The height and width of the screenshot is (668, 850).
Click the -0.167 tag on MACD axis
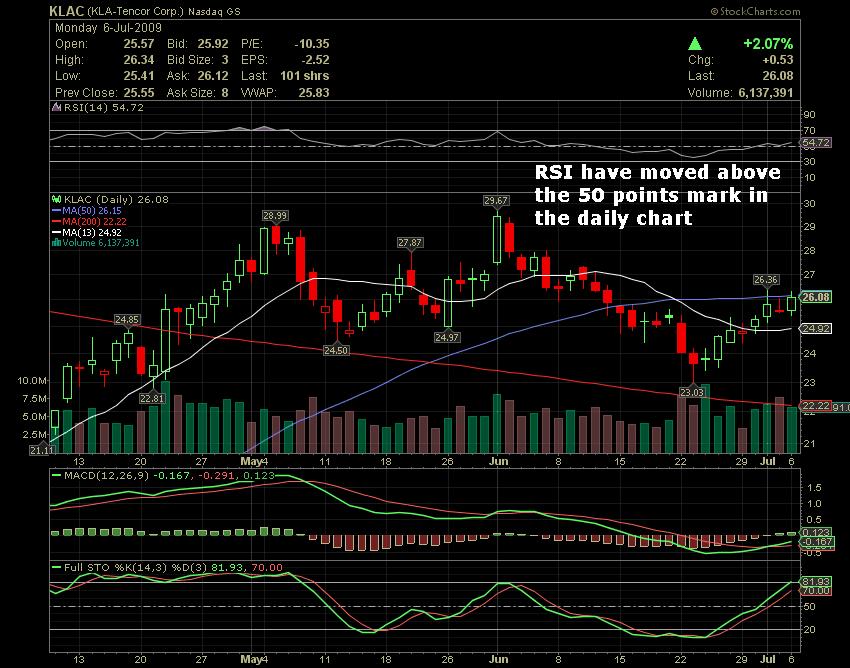pos(816,542)
